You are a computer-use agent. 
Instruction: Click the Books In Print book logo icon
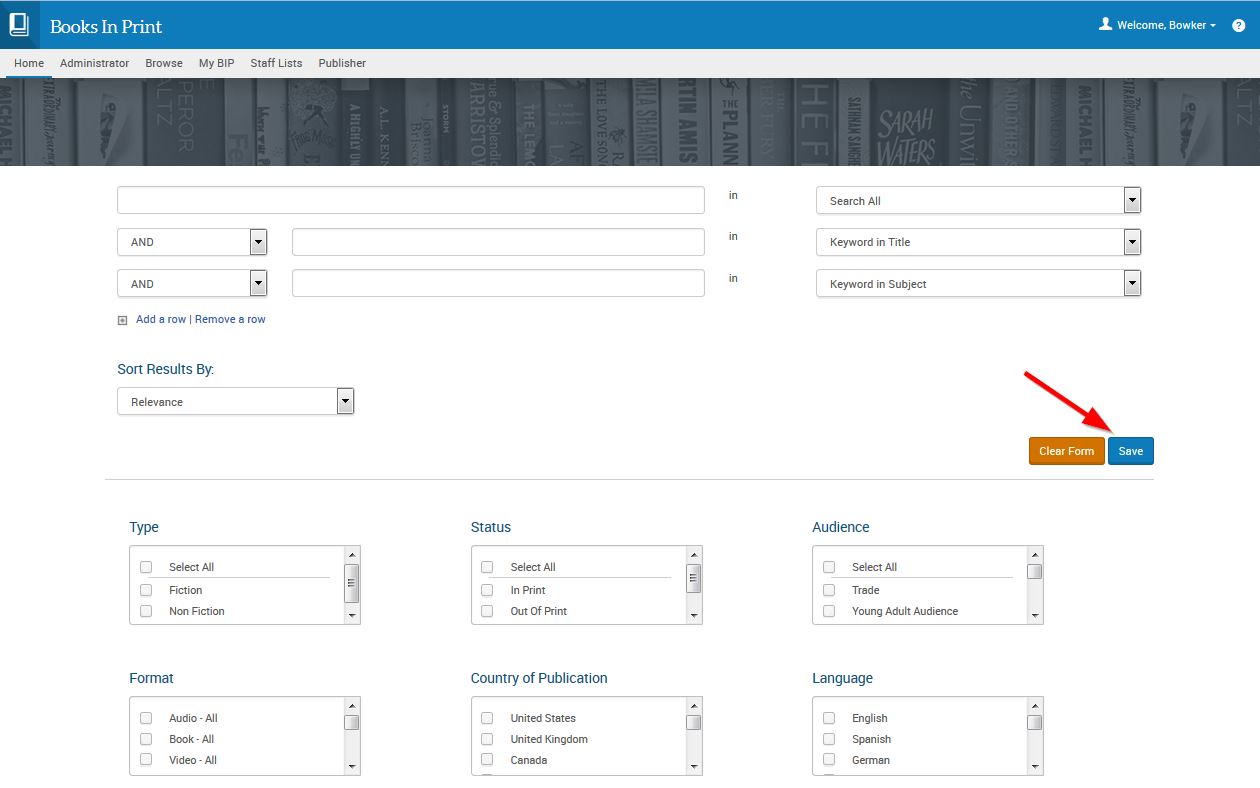[19, 25]
